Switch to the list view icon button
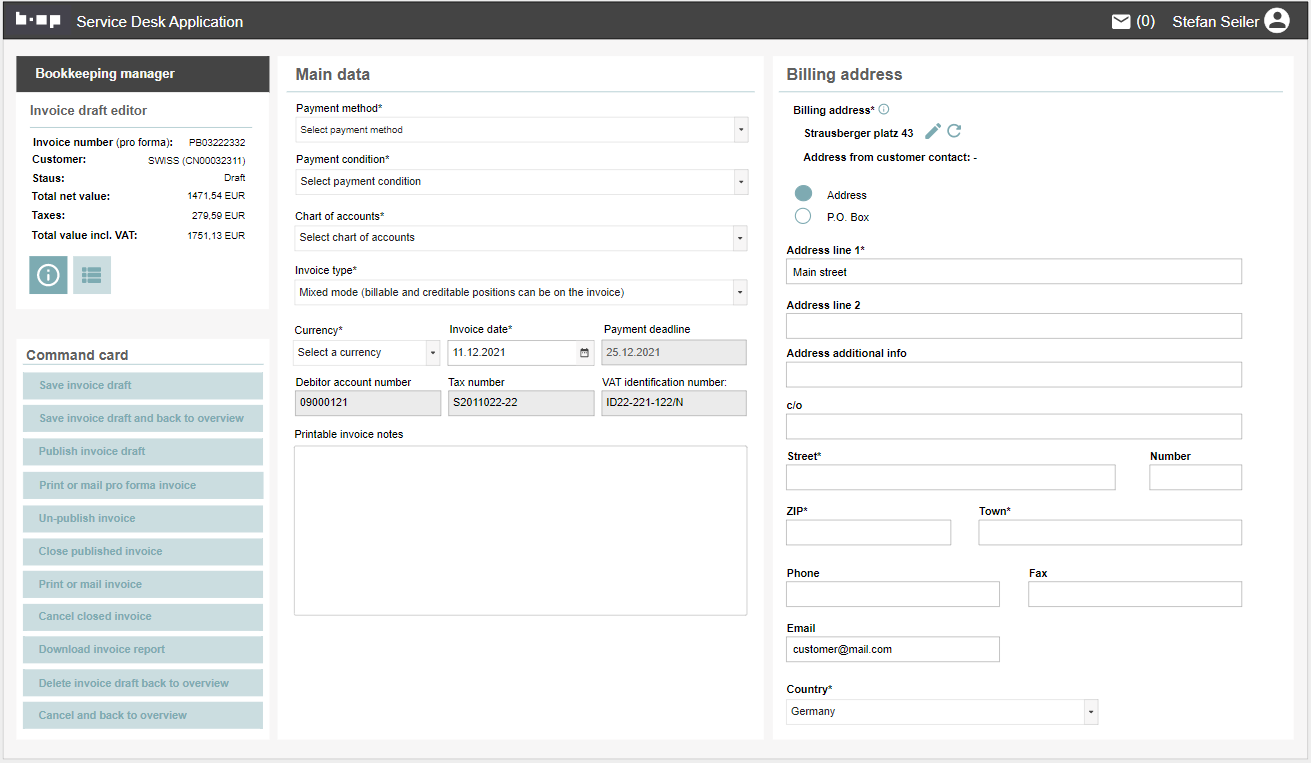This screenshot has height=763, width=1311. 92,275
